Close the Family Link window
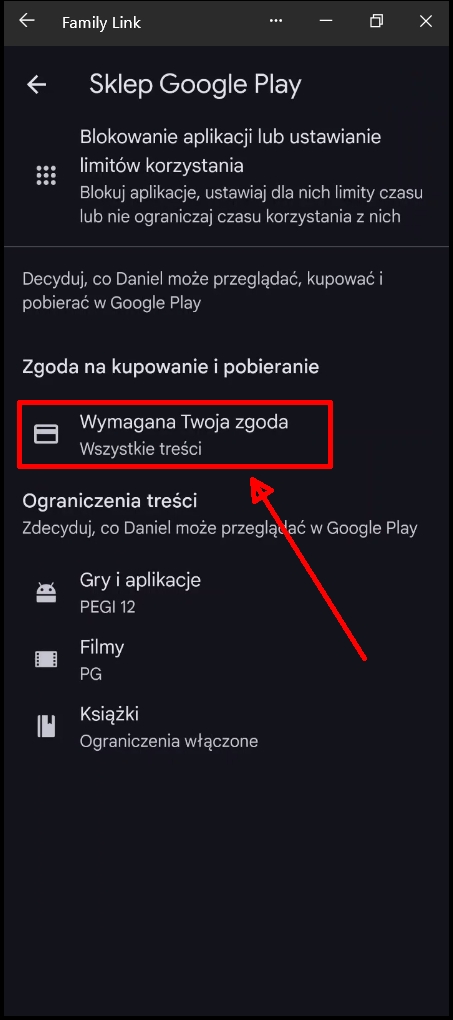The width and height of the screenshot is (453, 1020). 426,21
